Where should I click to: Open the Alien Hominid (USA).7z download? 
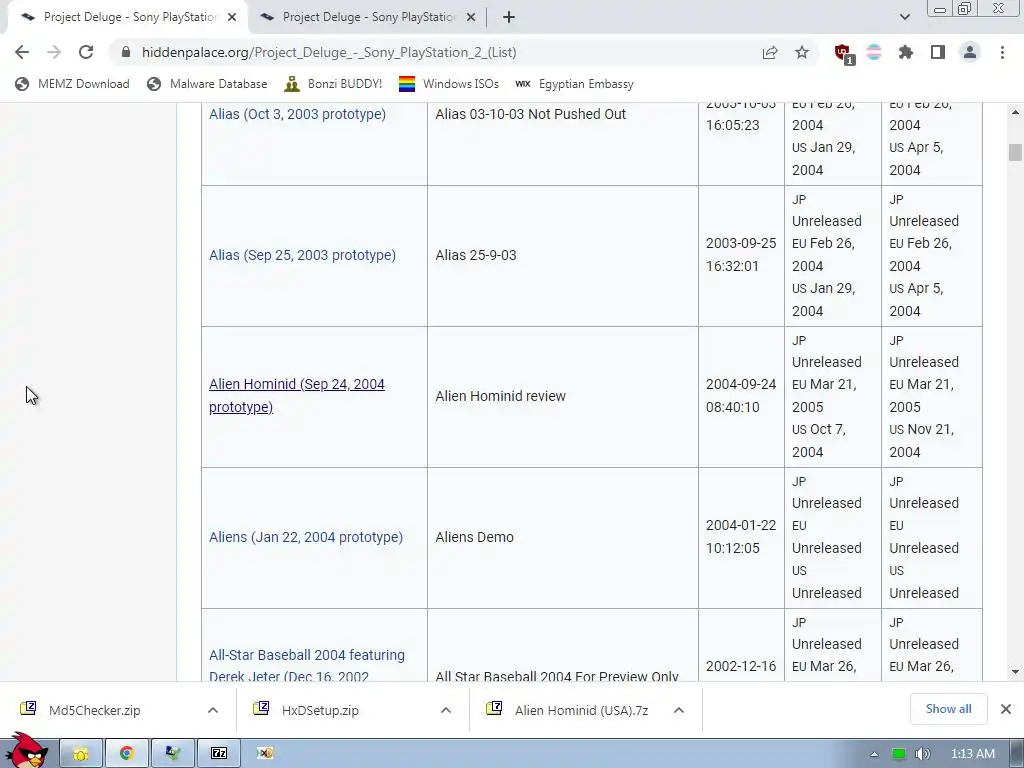(x=581, y=710)
